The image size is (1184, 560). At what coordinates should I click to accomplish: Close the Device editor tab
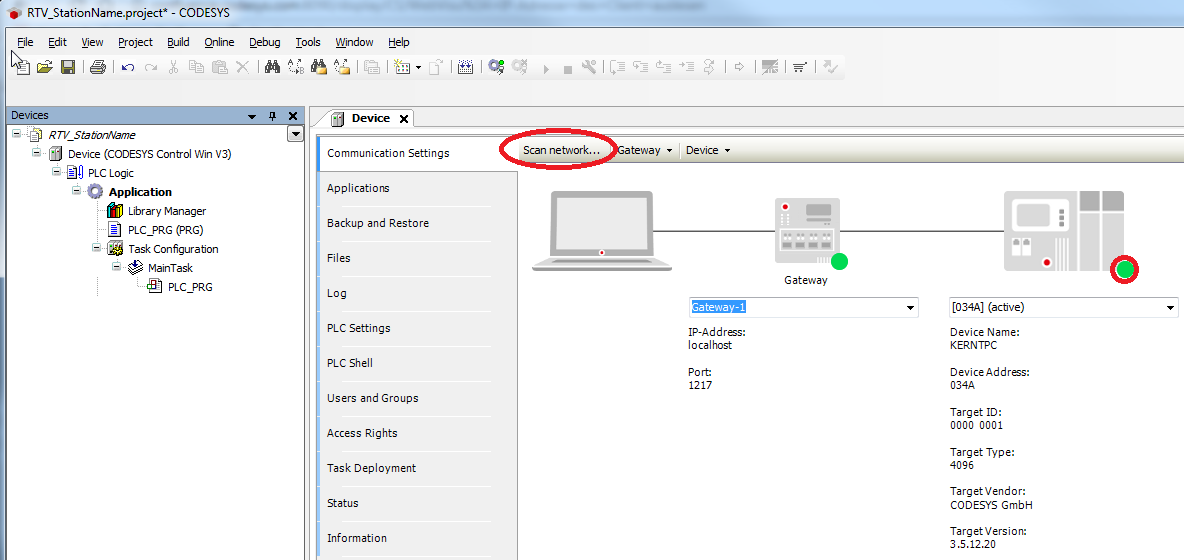click(x=404, y=119)
